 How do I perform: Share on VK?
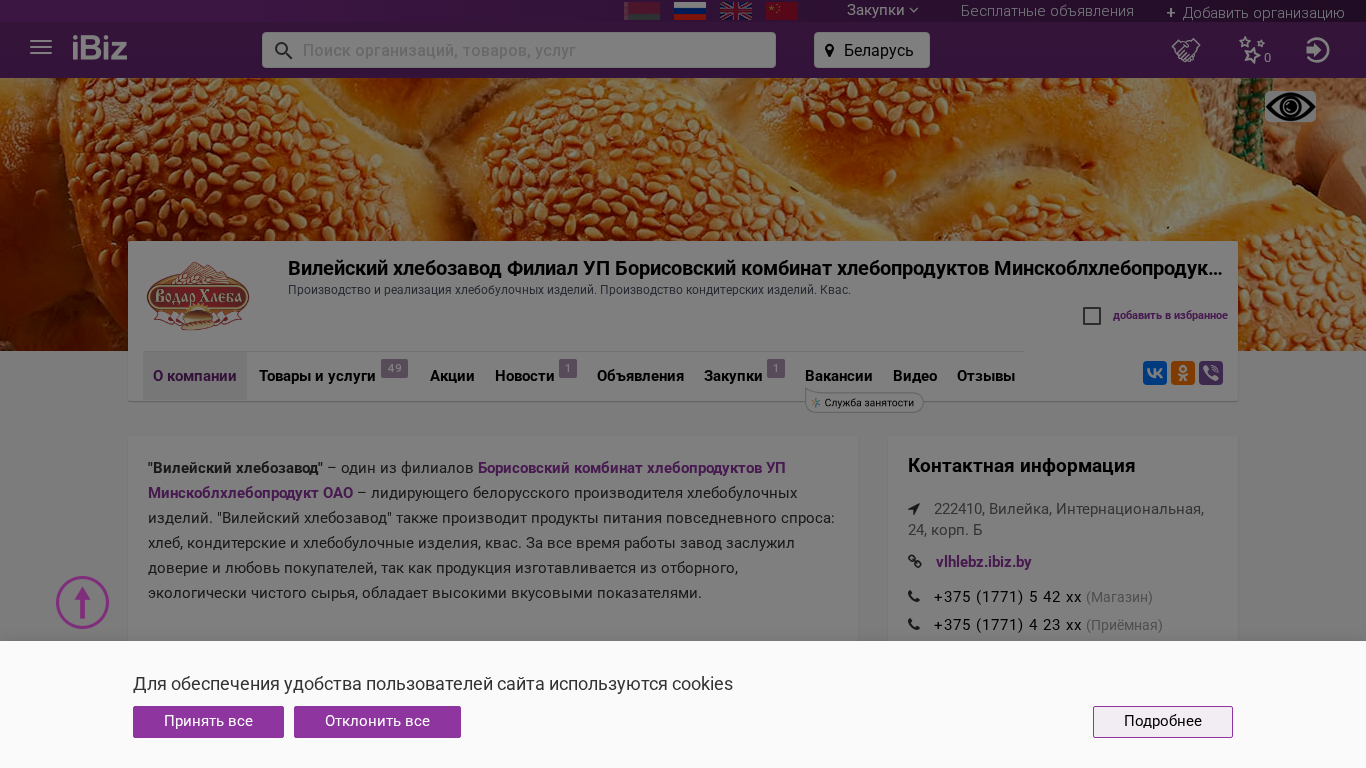pyautogui.click(x=1155, y=373)
